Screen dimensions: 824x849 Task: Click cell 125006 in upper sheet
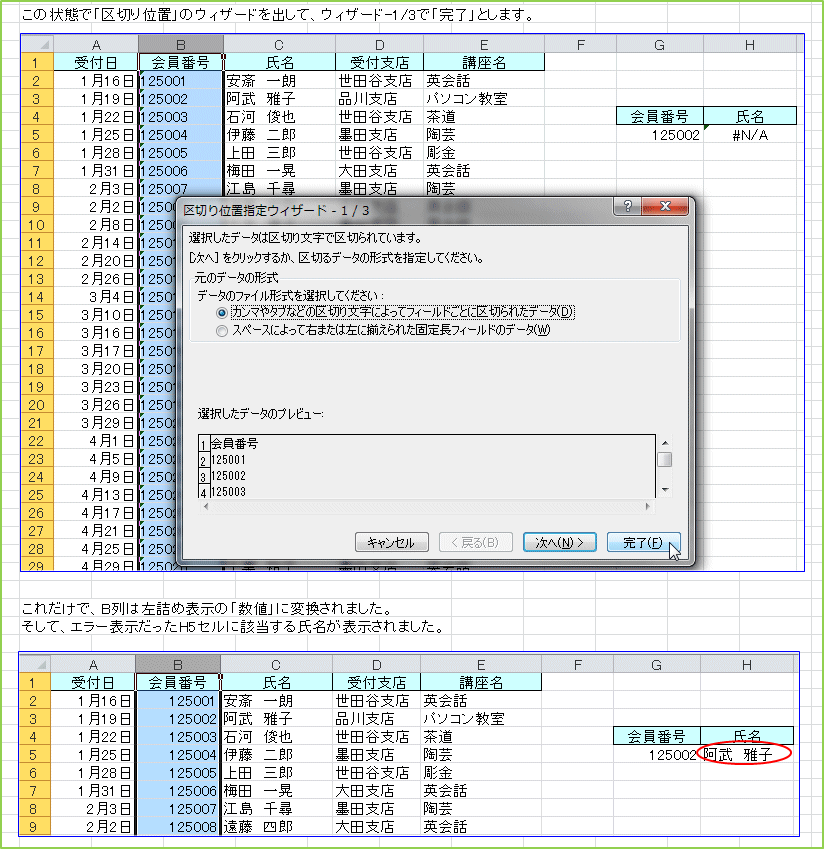tap(181, 171)
